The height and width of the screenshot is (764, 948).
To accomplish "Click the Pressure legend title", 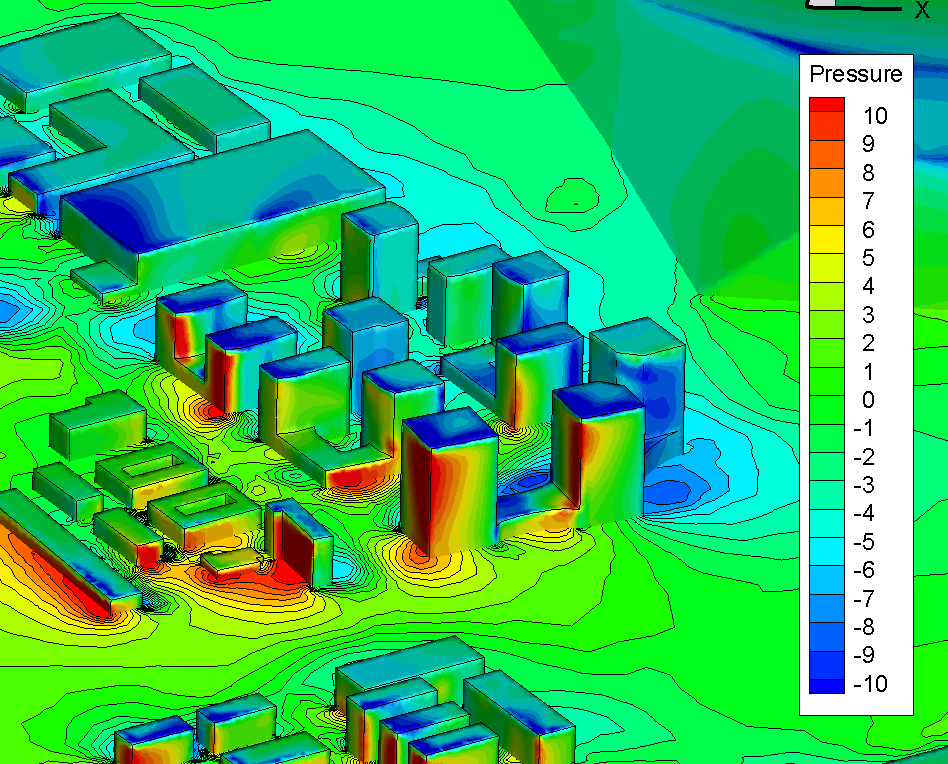I will (x=855, y=74).
